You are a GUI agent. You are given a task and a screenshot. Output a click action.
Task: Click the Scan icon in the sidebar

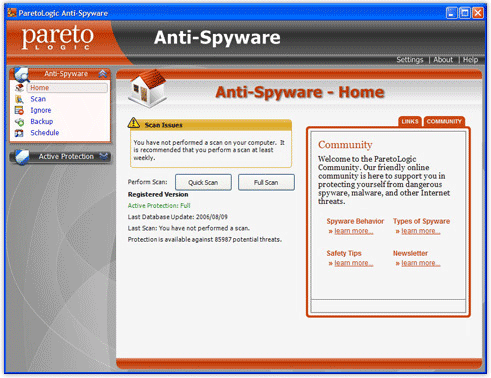coord(19,99)
